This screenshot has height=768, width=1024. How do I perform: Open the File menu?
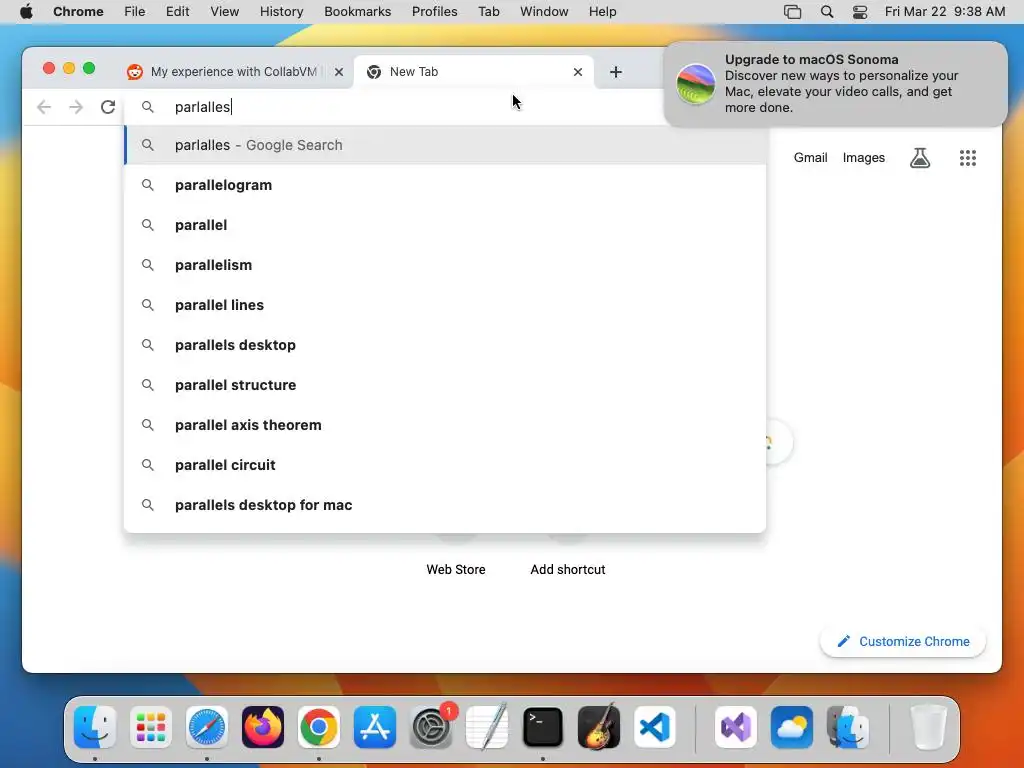(135, 12)
